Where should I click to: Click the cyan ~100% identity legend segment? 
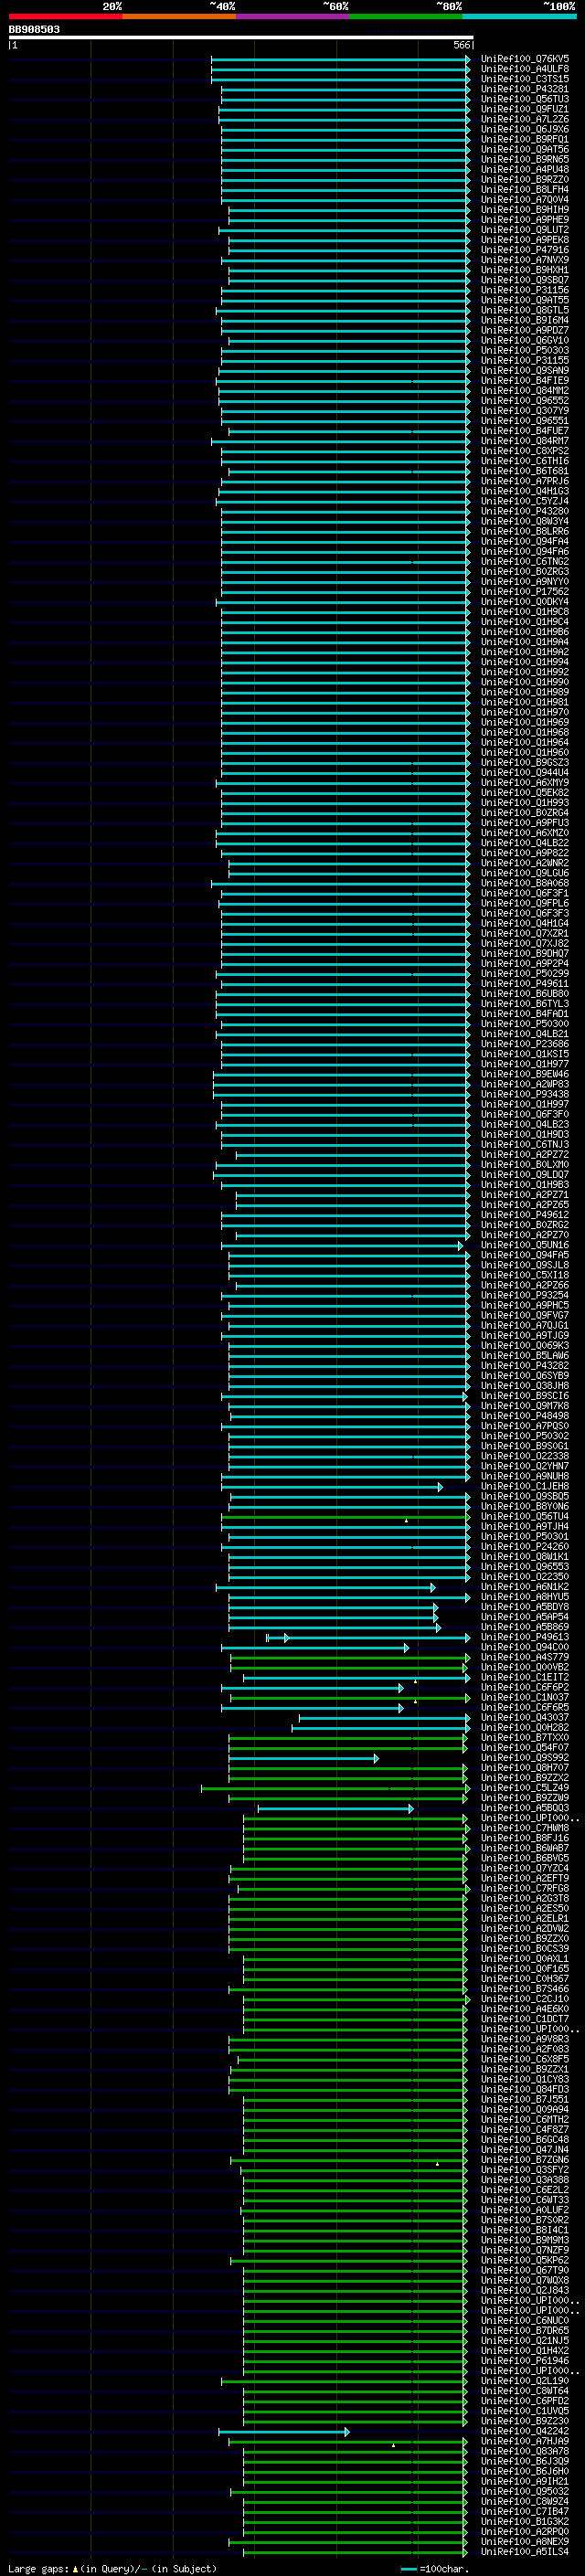(x=519, y=16)
